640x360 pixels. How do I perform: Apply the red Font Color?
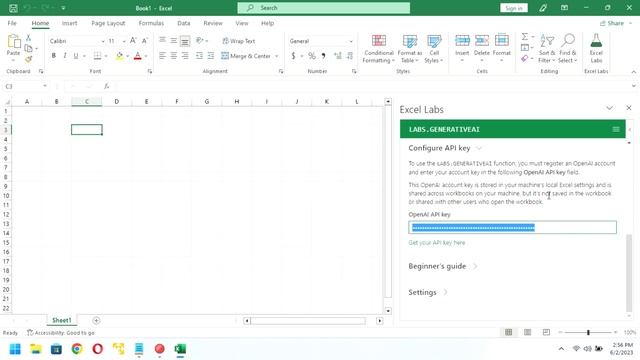(x=138, y=56)
